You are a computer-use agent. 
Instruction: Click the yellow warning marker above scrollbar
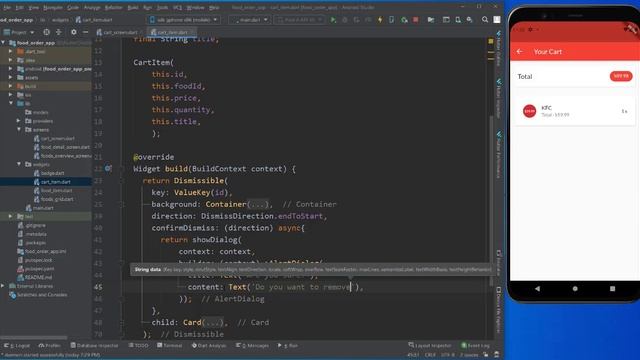pyautogui.click(x=491, y=41)
